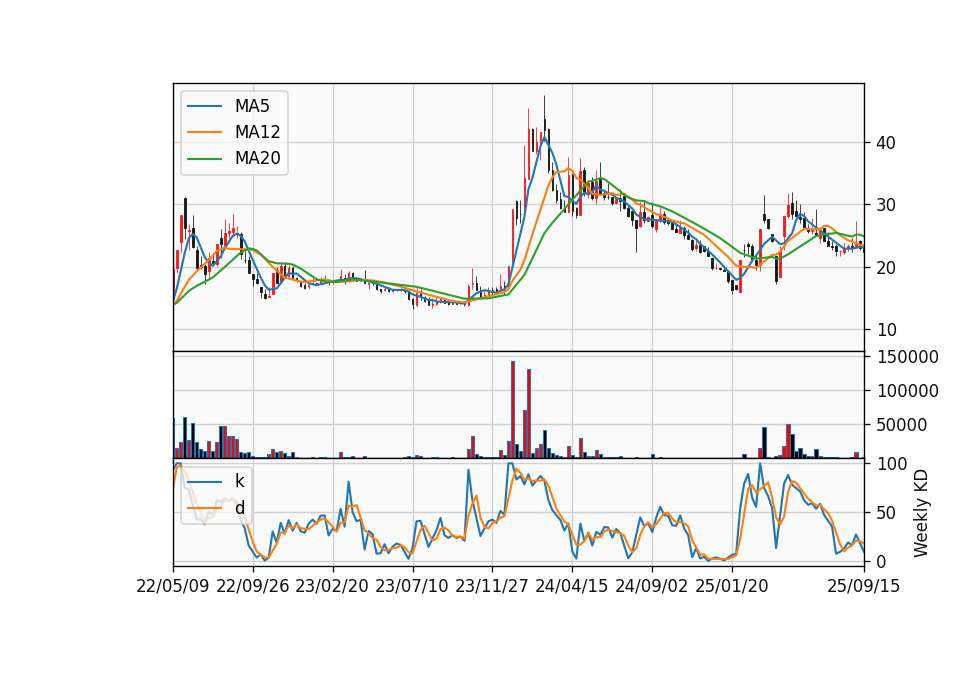Click the blue MA5 legend line sample
Image resolution: width=960 pixels, height=690 pixels.
204,107
